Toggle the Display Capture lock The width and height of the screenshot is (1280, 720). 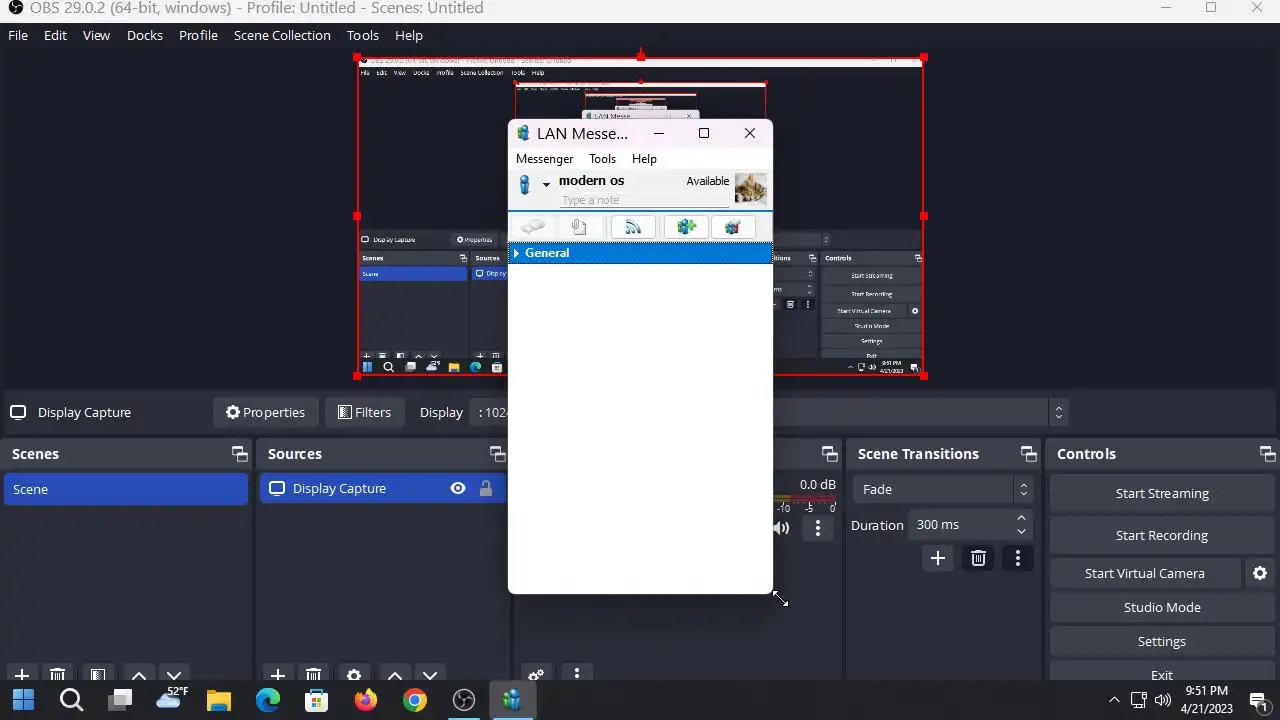point(486,488)
